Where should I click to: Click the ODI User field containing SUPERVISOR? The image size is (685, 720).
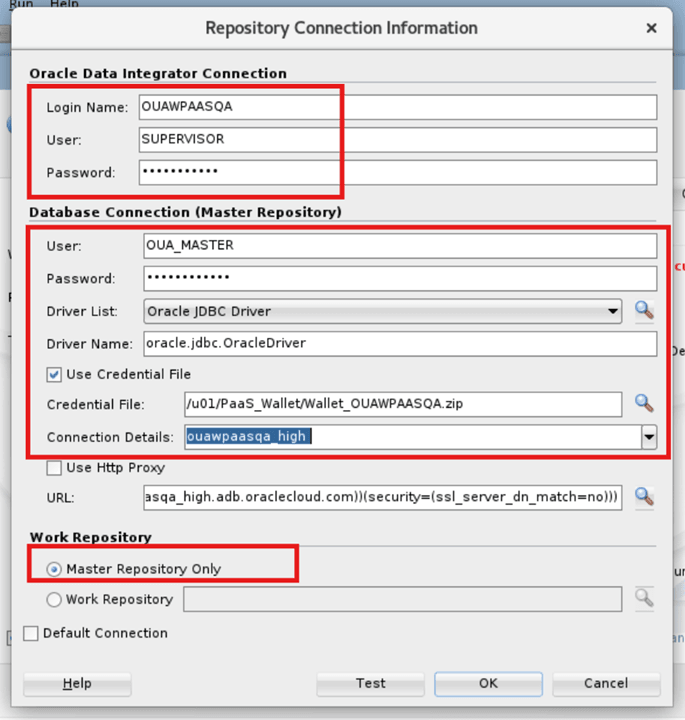click(398, 140)
